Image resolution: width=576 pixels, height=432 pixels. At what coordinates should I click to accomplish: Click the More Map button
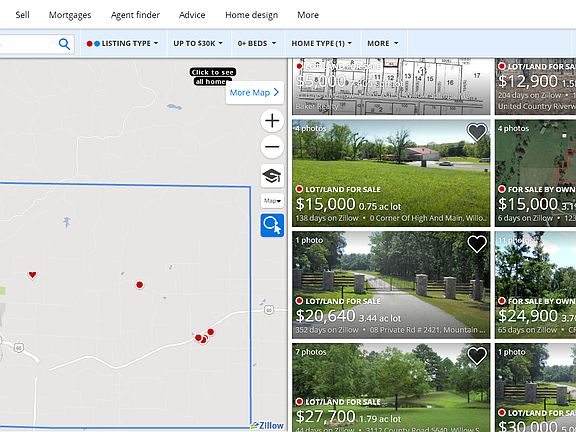tap(255, 93)
